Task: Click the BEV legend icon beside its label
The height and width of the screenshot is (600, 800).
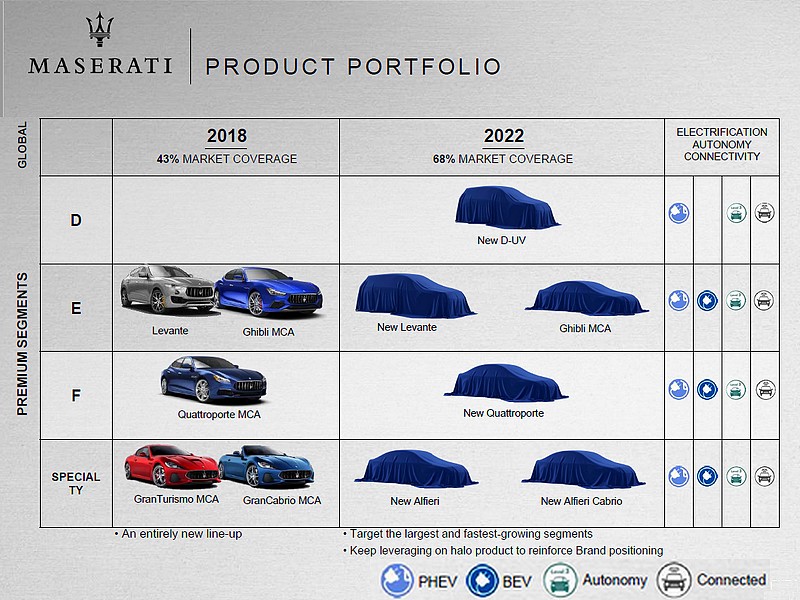Action: tap(482, 581)
